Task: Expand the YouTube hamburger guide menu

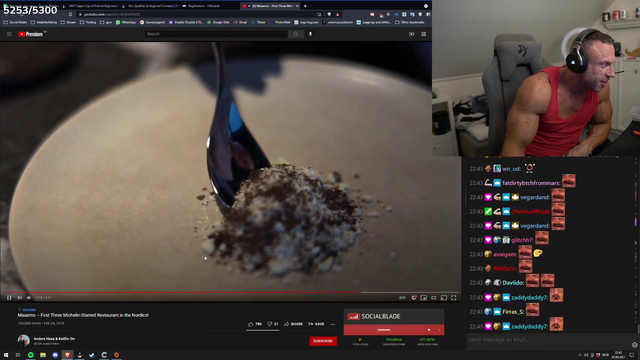Action: pos(9,34)
